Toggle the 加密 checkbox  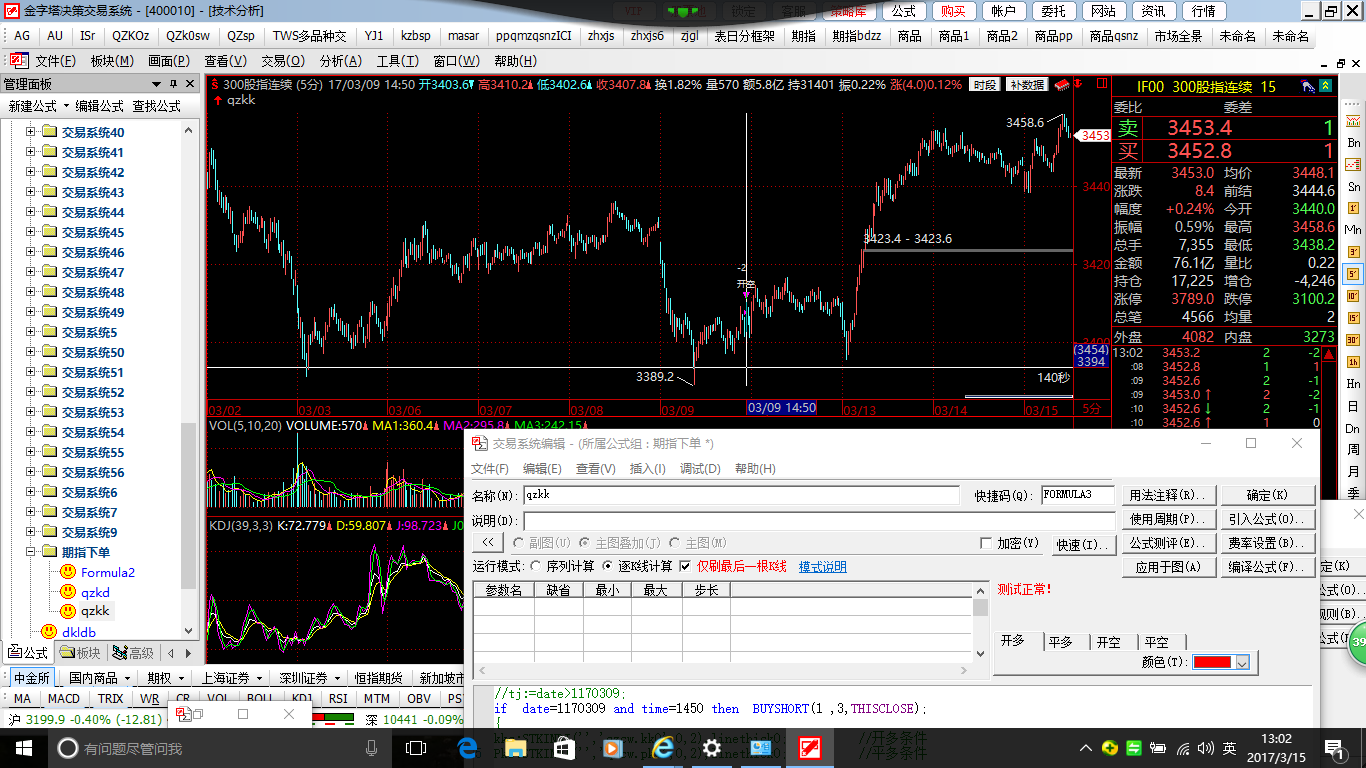pyautogui.click(x=986, y=543)
